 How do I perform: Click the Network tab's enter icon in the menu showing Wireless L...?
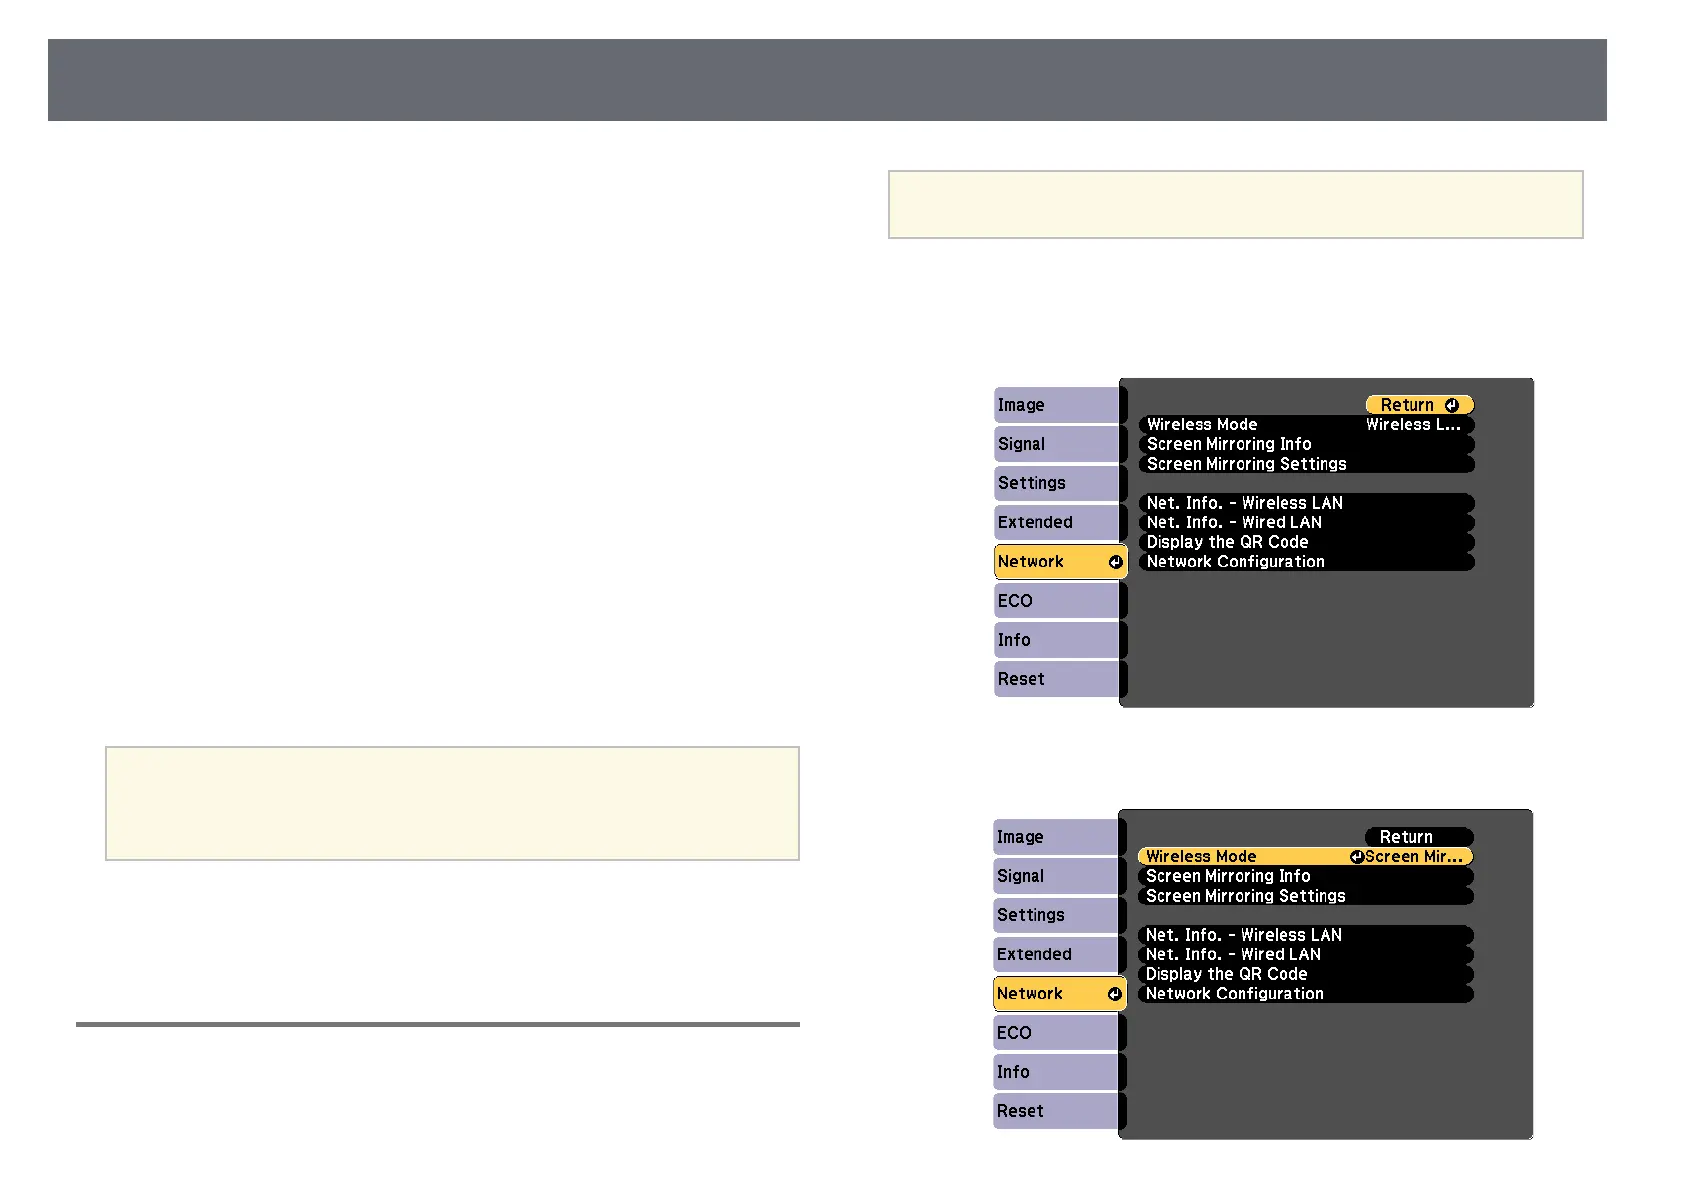pyautogui.click(x=1115, y=562)
